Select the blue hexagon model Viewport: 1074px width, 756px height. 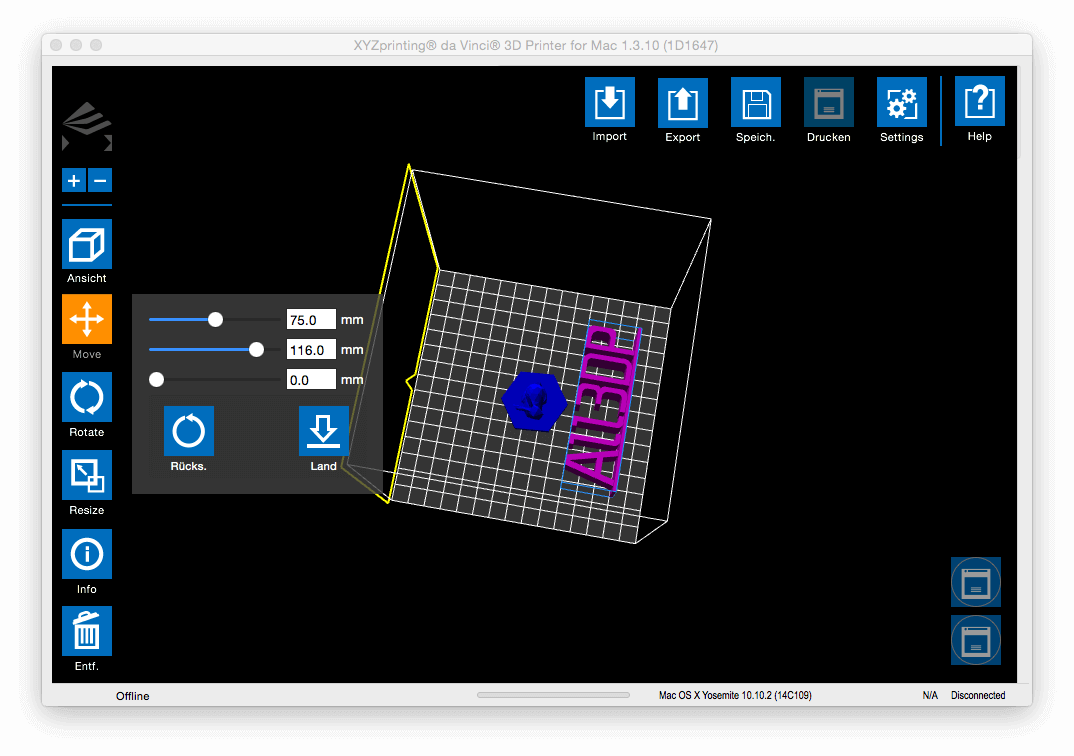pos(534,401)
